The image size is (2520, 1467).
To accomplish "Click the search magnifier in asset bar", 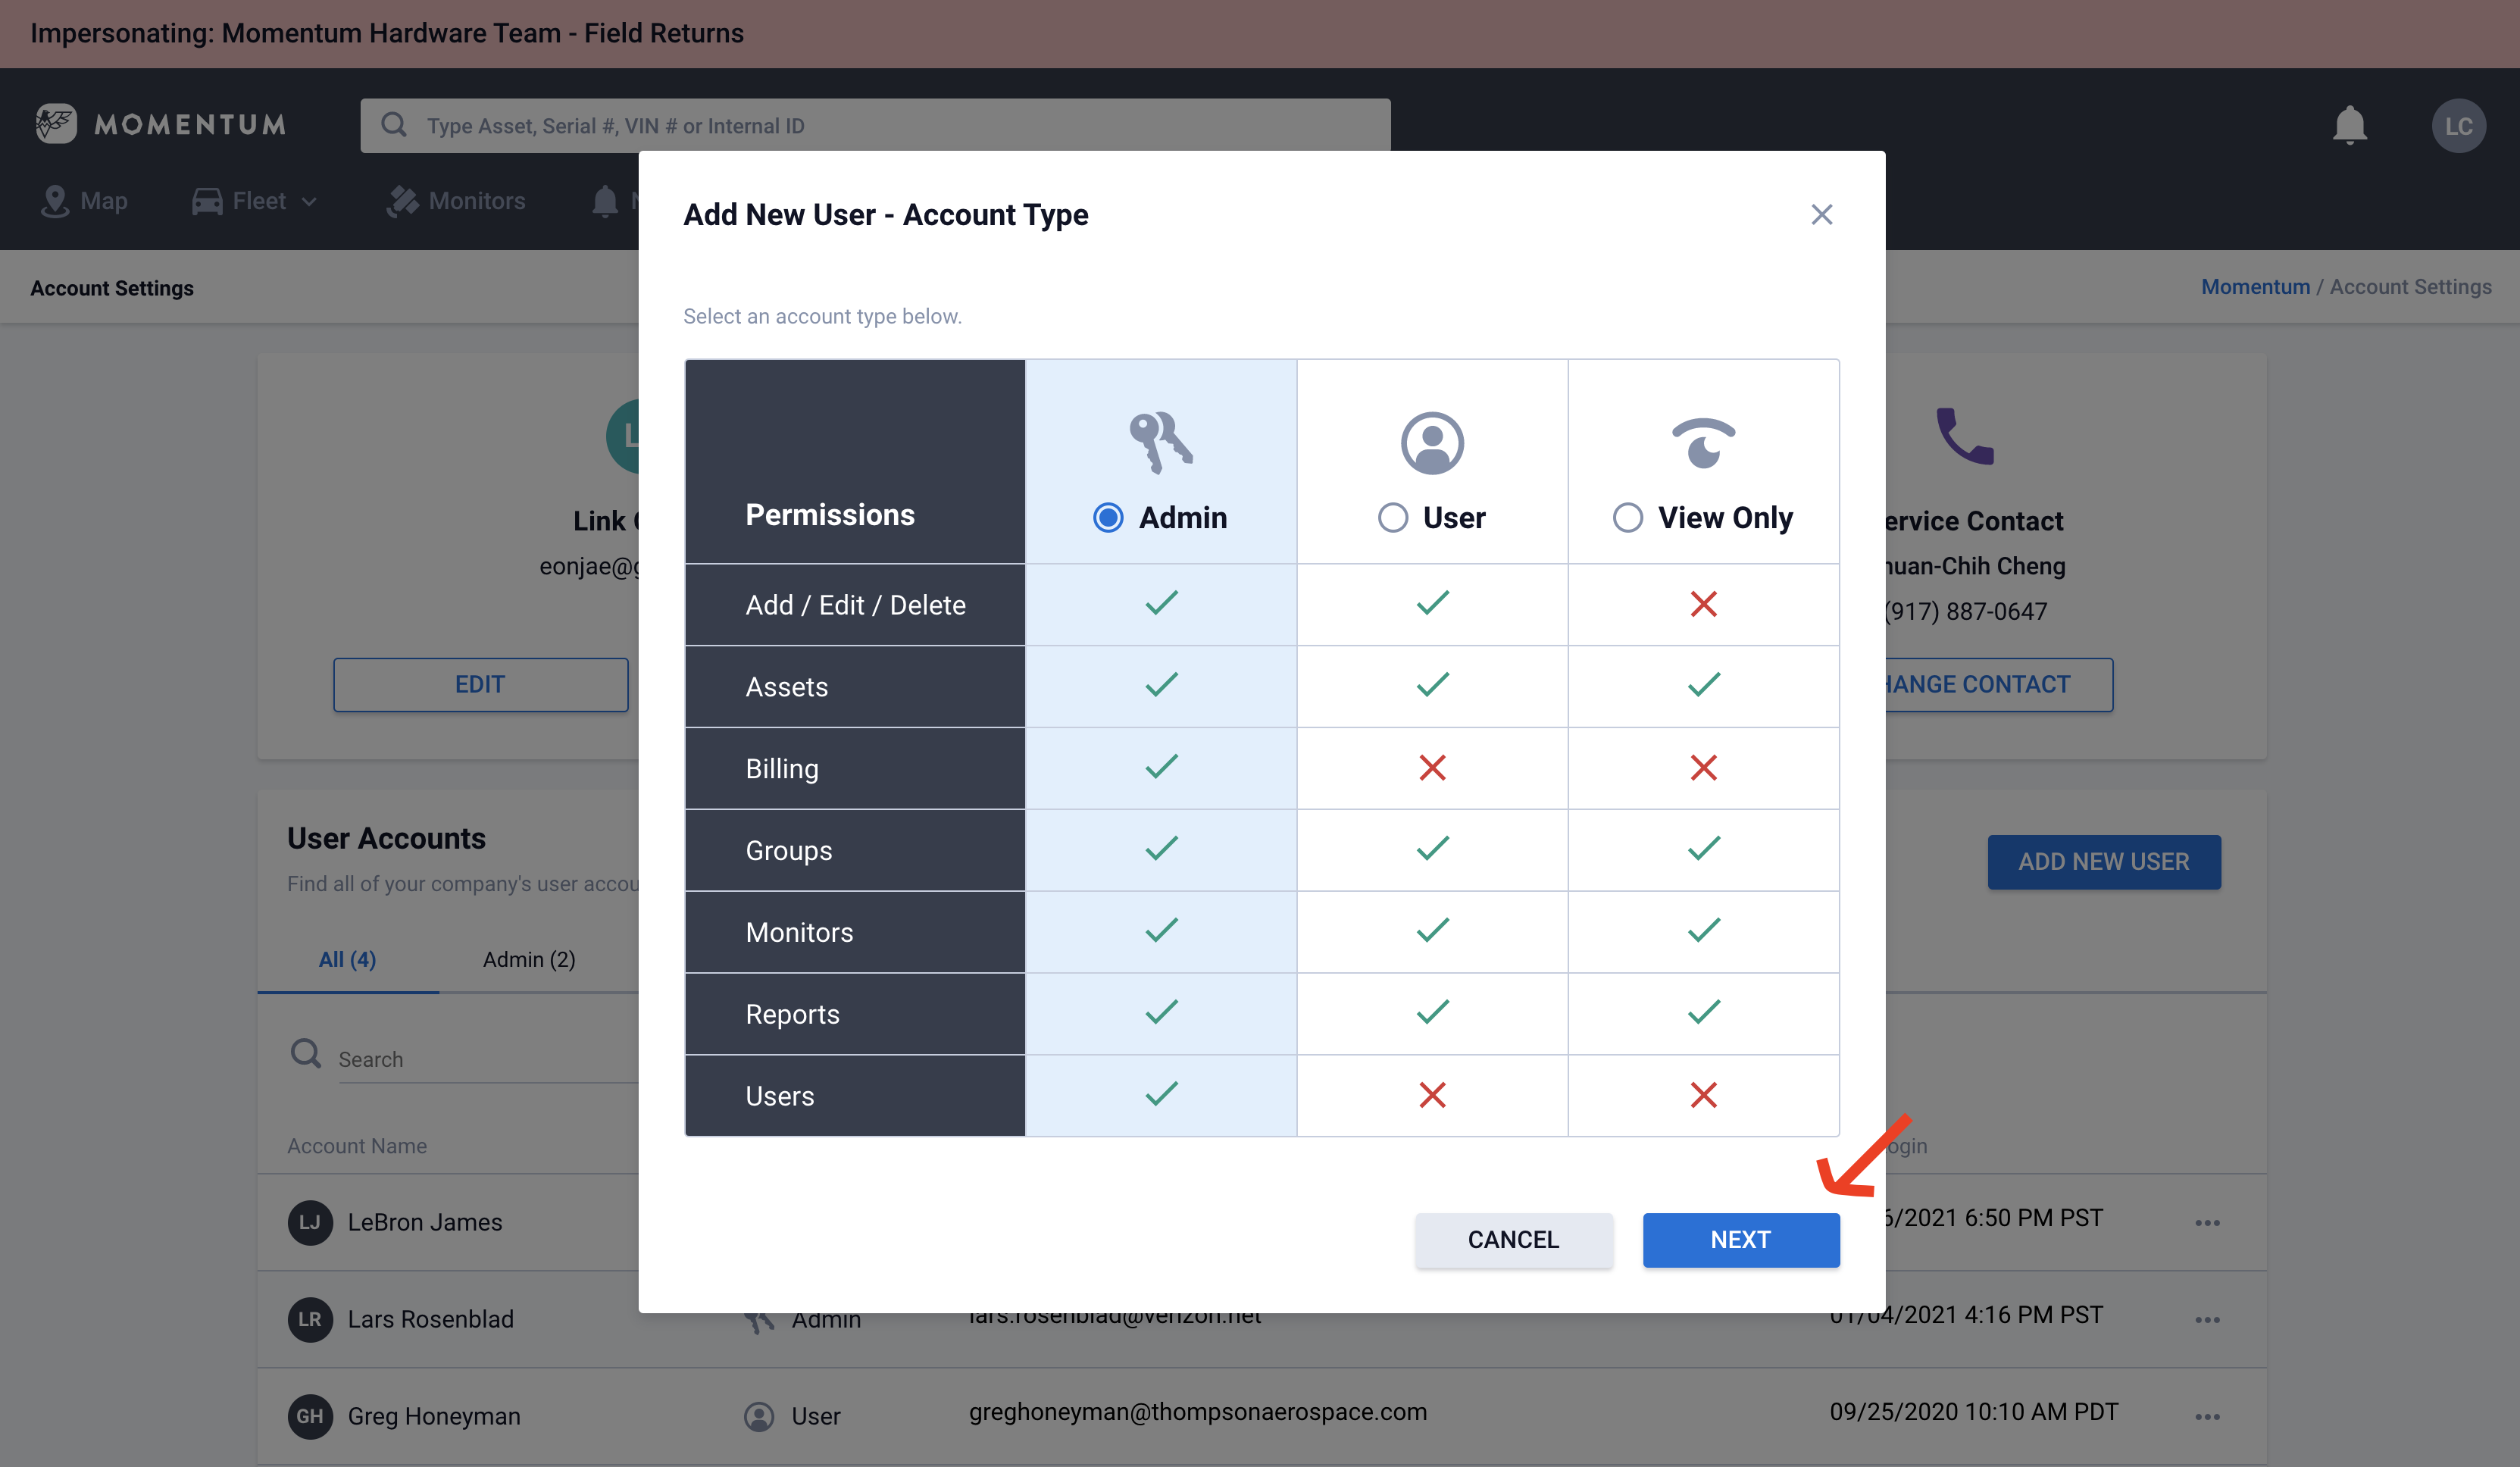I will (x=394, y=125).
